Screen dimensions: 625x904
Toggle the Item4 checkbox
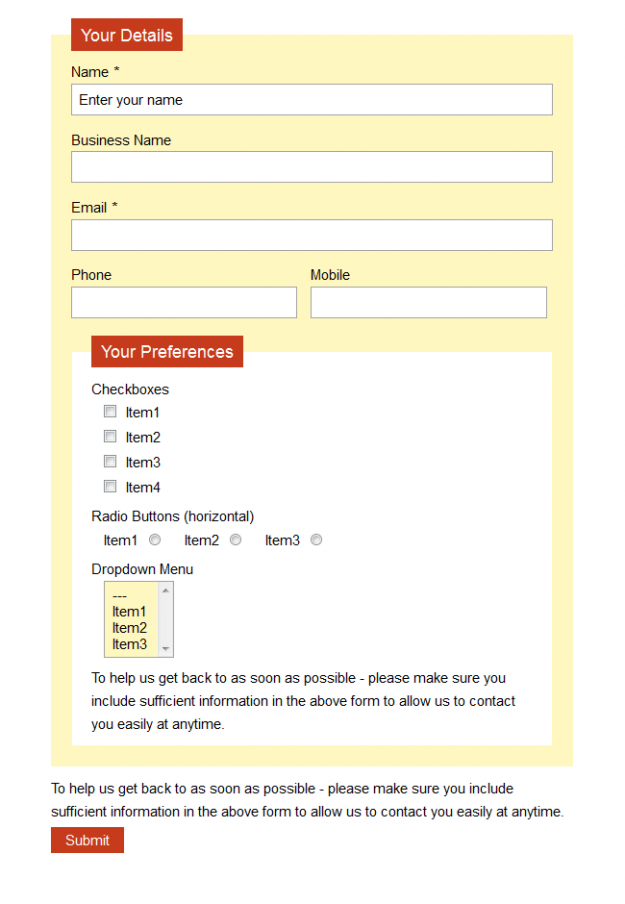(x=110, y=486)
